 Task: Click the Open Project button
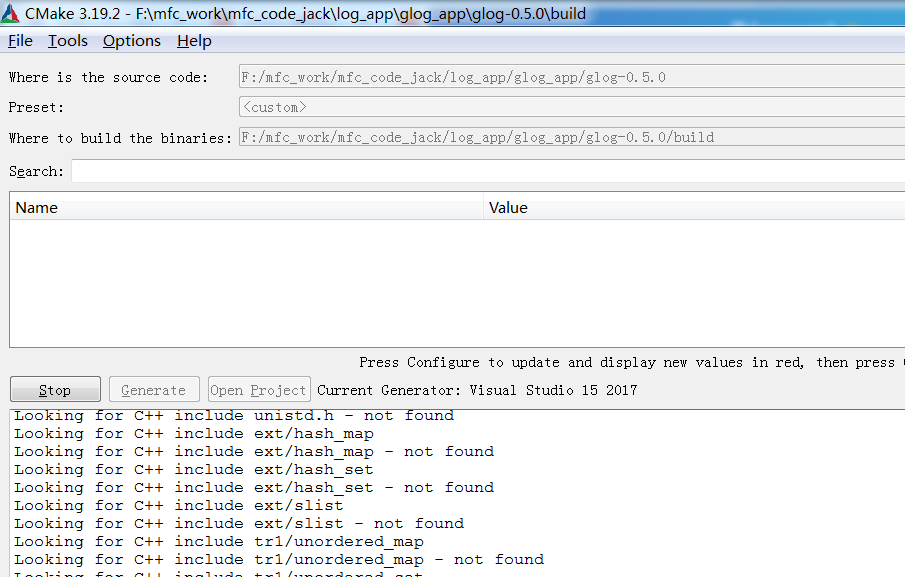258,389
